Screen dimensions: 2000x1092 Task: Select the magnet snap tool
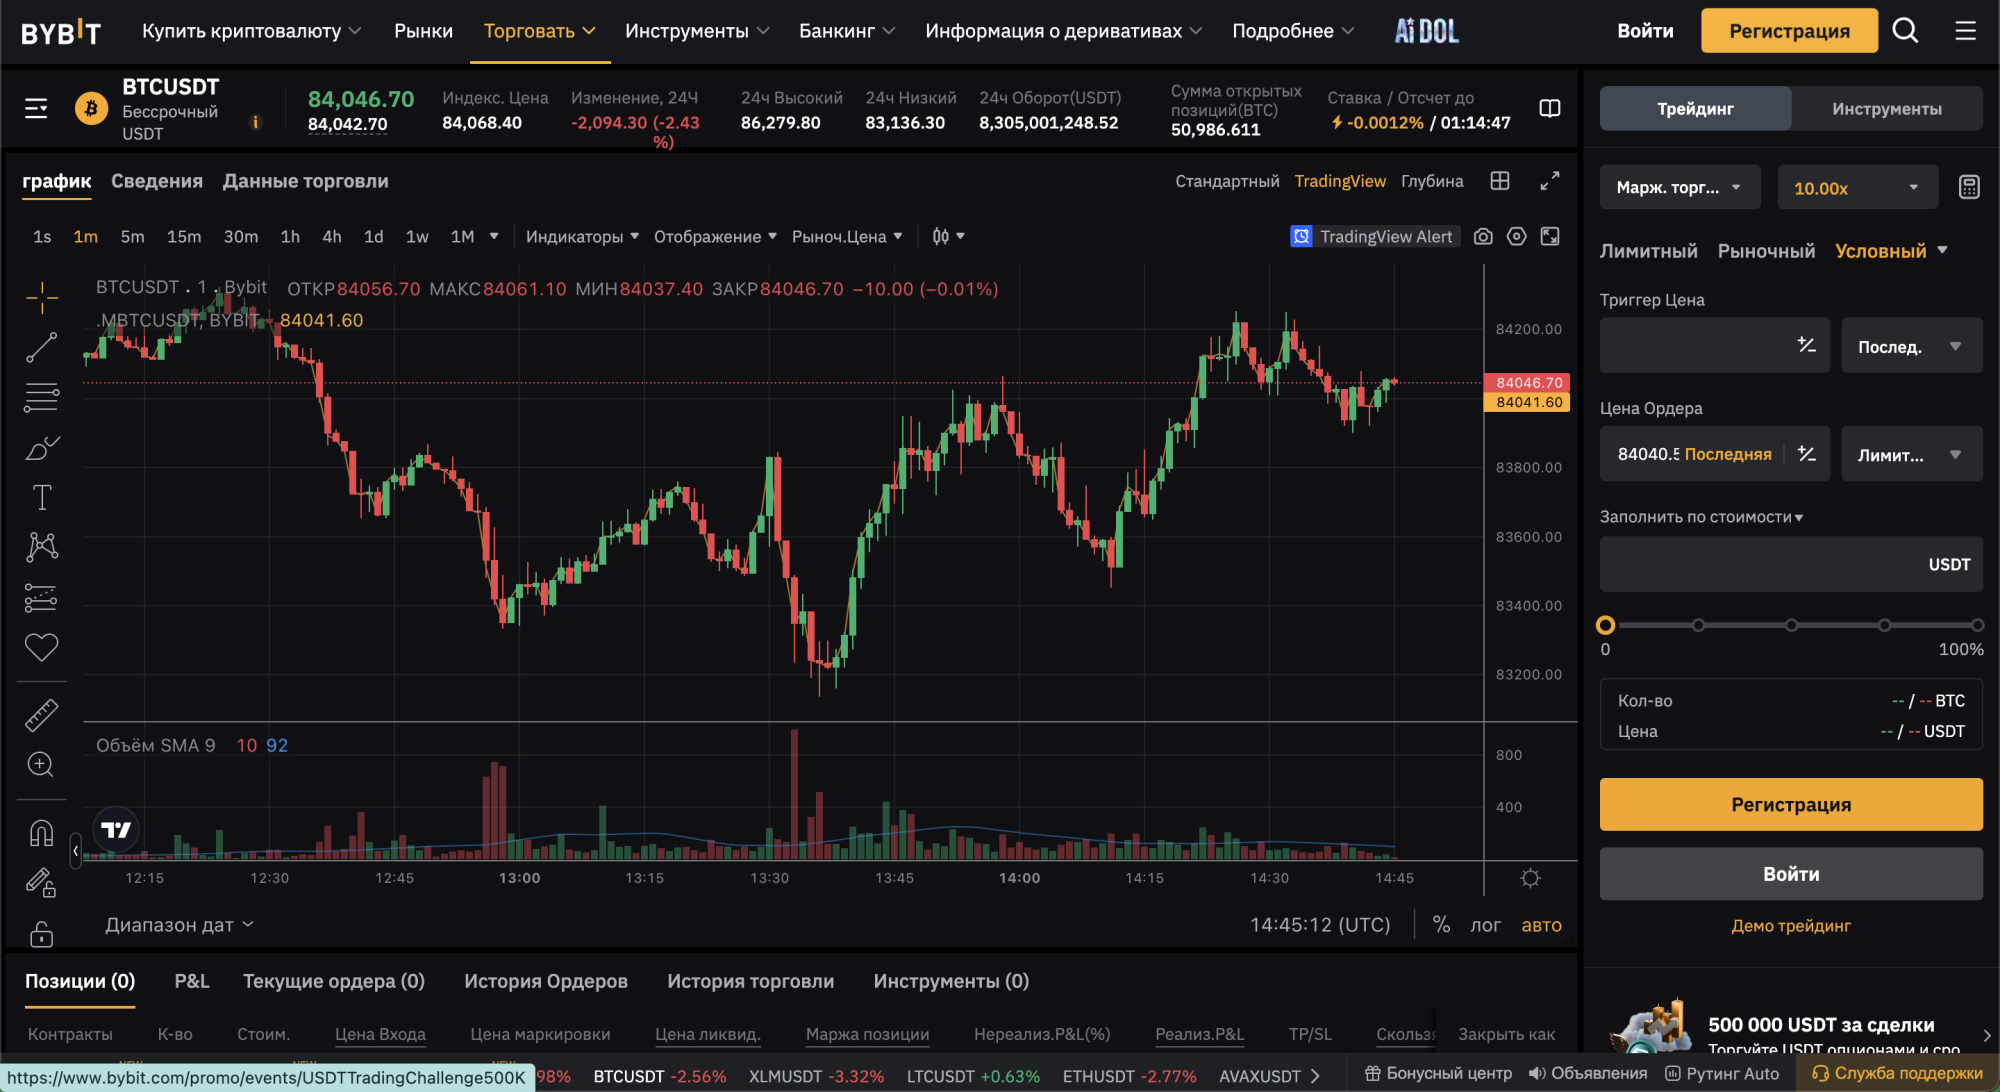(x=41, y=832)
